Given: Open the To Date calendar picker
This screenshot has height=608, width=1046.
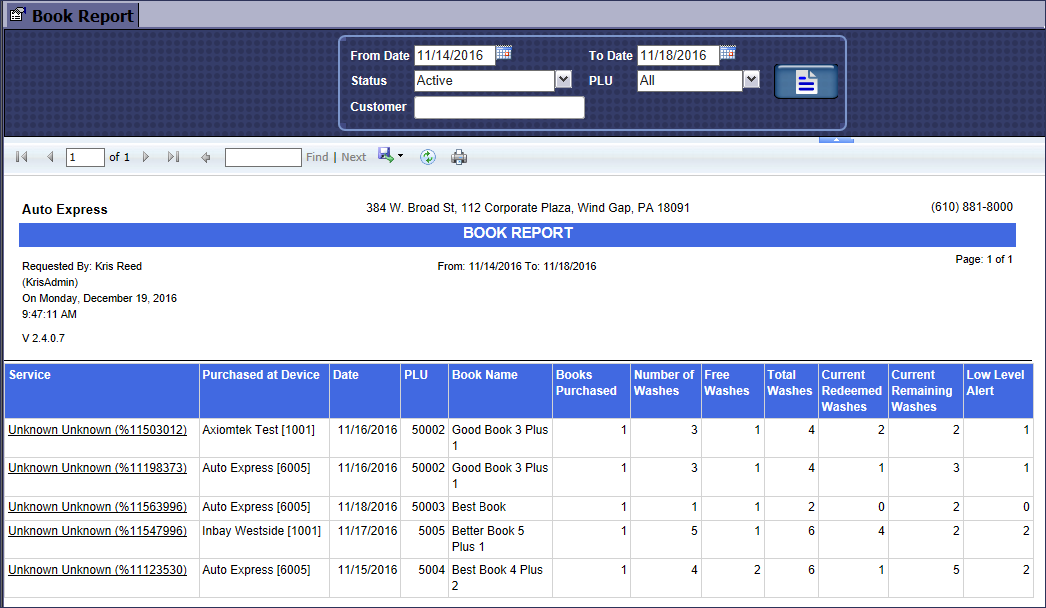Looking at the screenshot, I should [x=727, y=54].
